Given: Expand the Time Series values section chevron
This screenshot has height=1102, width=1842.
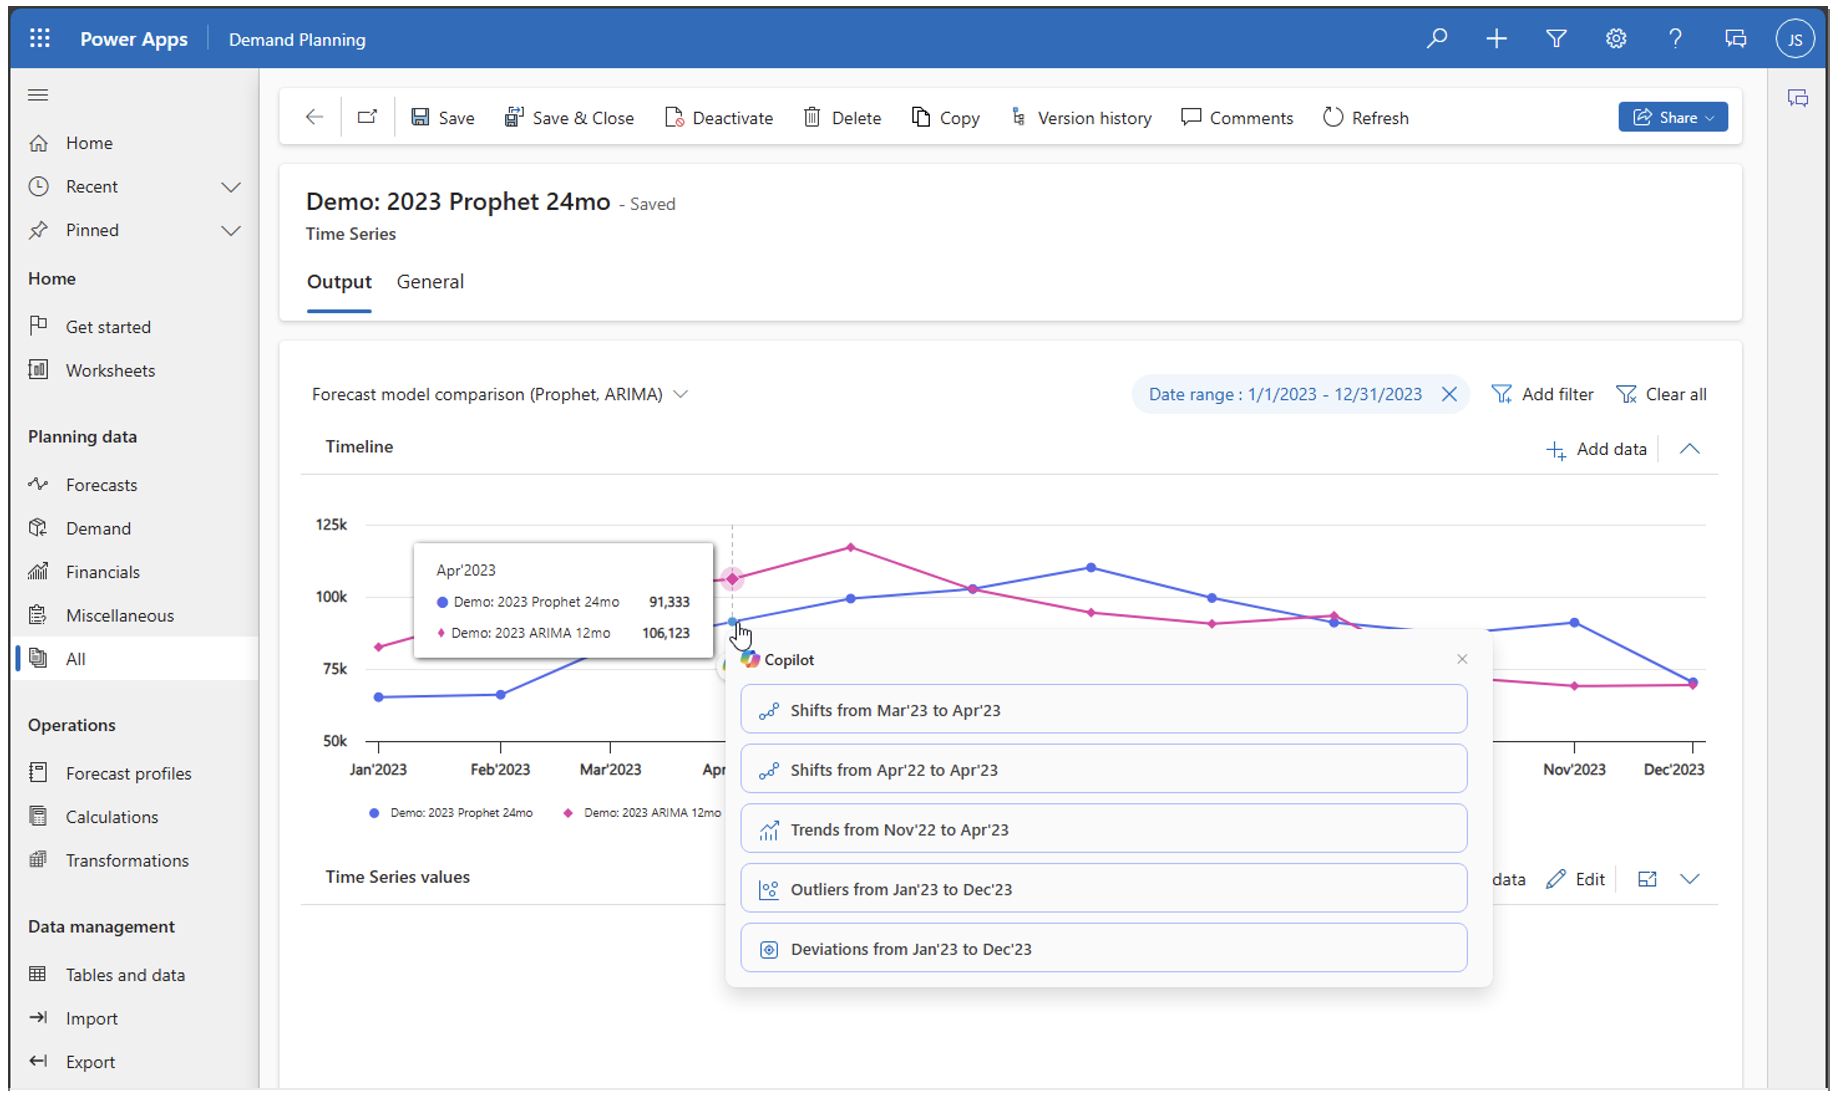Looking at the screenshot, I should click(1690, 879).
